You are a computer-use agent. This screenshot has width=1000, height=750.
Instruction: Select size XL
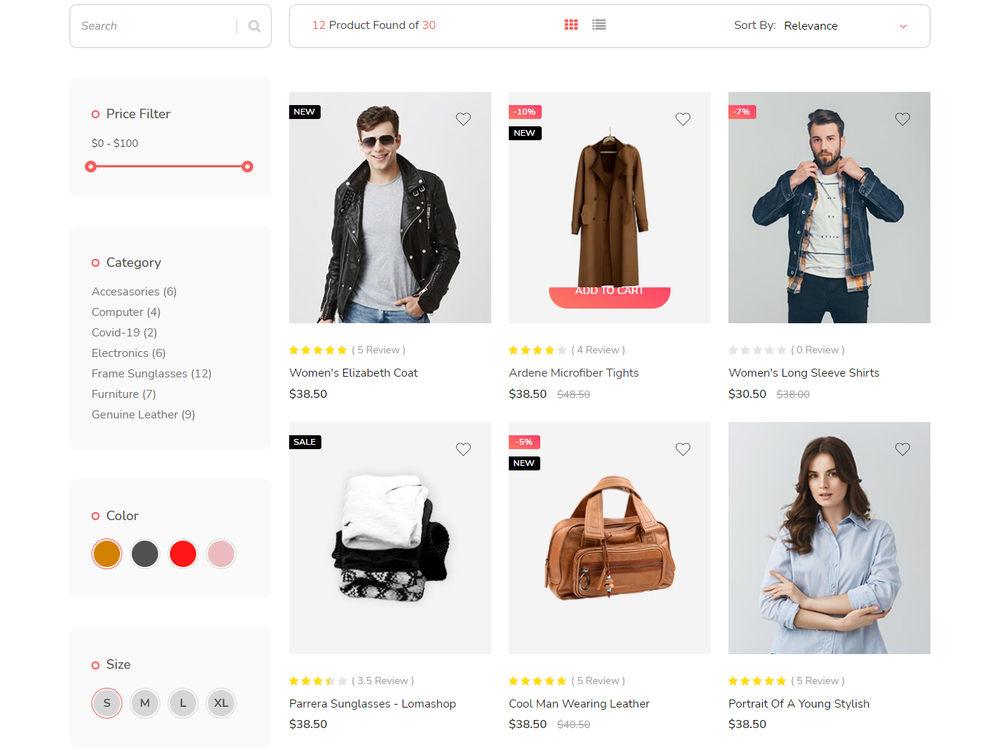[221, 703]
